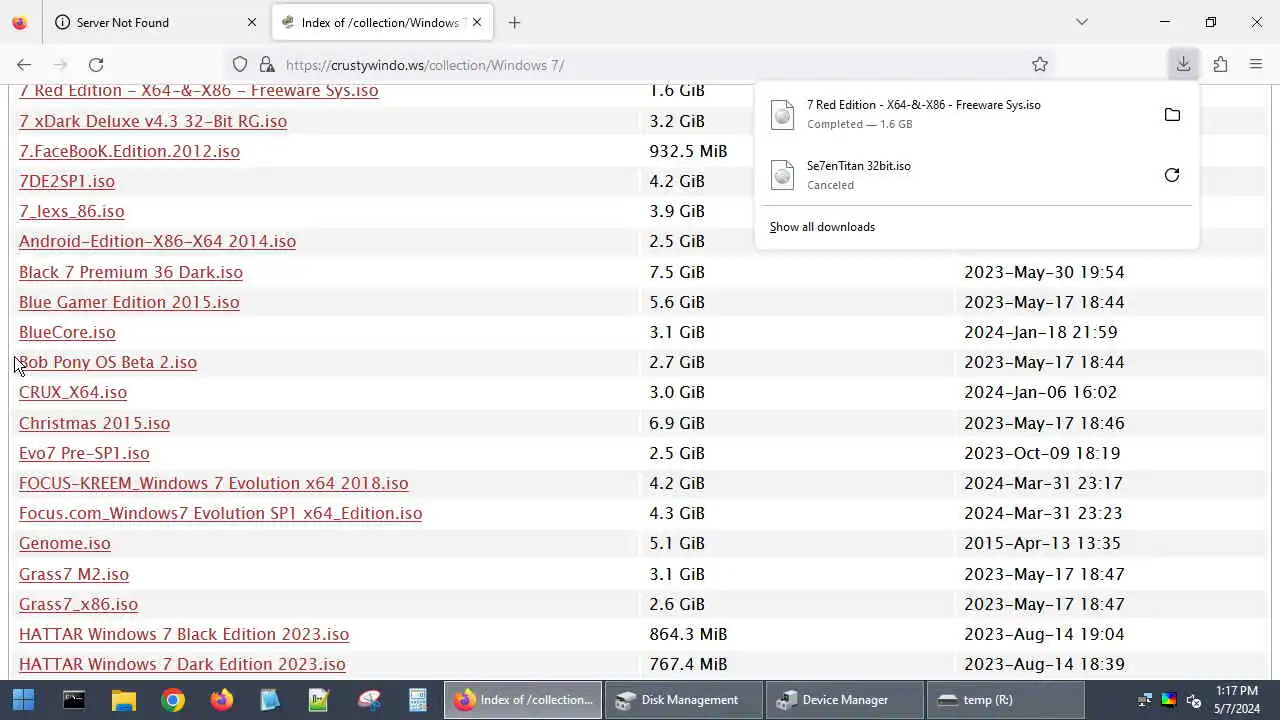The image size is (1280, 720).
Task: Click FOCUS-KREEM_Windows 7 Evolution x64 2018.iso
Action: tap(214, 483)
